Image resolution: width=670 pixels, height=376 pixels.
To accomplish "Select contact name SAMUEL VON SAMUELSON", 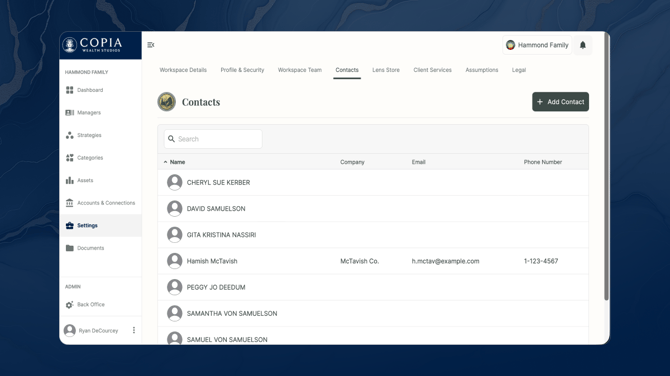I will (x=227, y=340).
